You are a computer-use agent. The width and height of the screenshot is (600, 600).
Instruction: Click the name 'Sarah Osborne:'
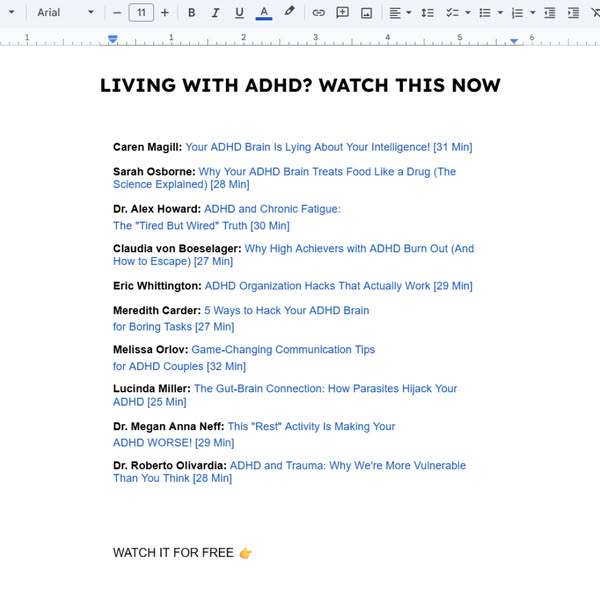point(154,171)
